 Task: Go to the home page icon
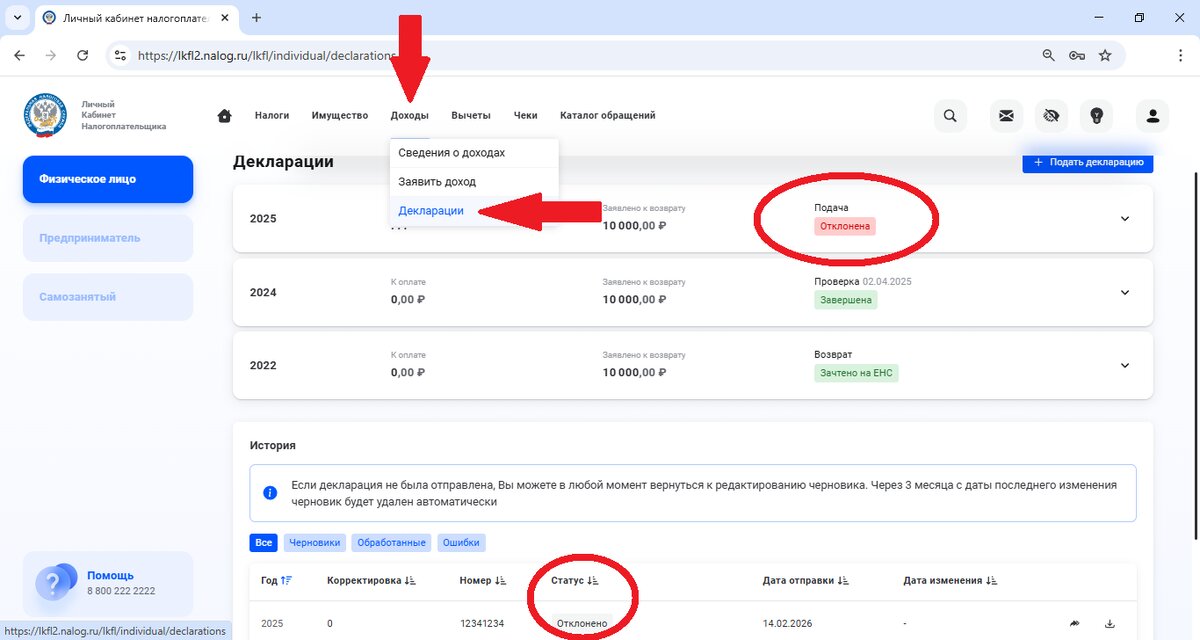pyautogui.click(x=224, y=116)
